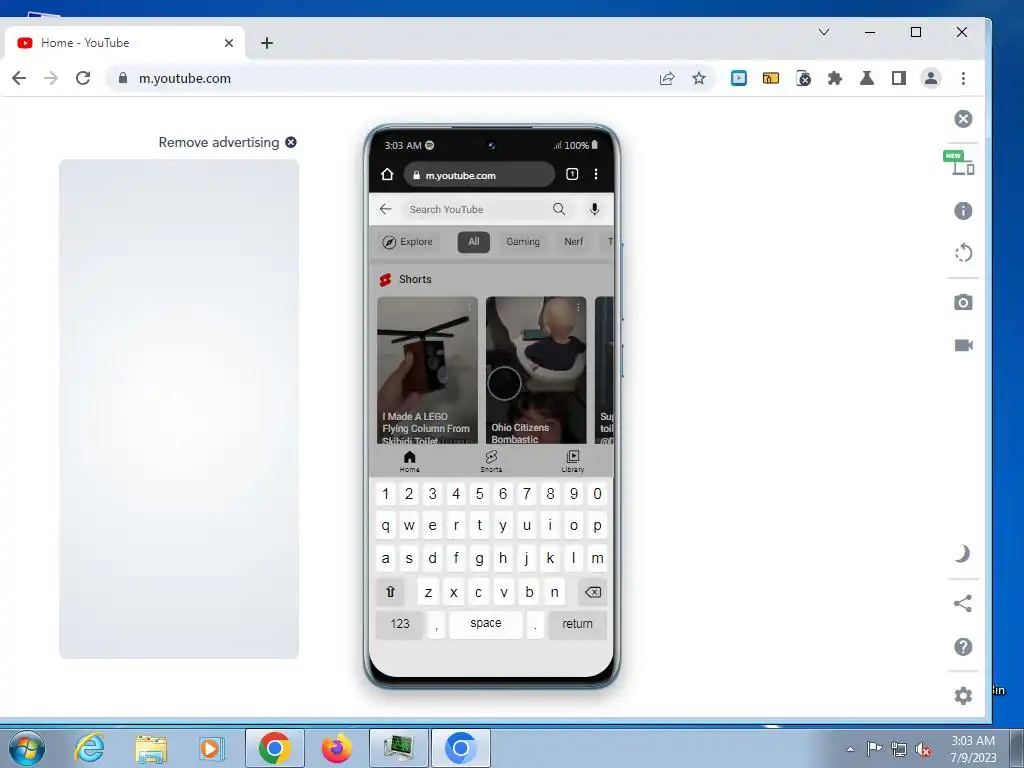
Task: Show device info icon in simulator sidebar
Action: click(963, 211)
